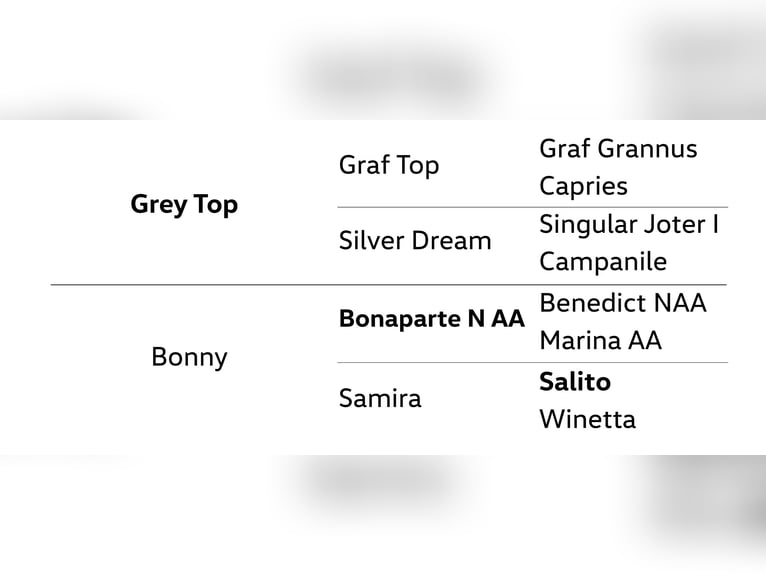
Task: Select the bold Bonaparte N AA entry
Action: tap(431, 319)
